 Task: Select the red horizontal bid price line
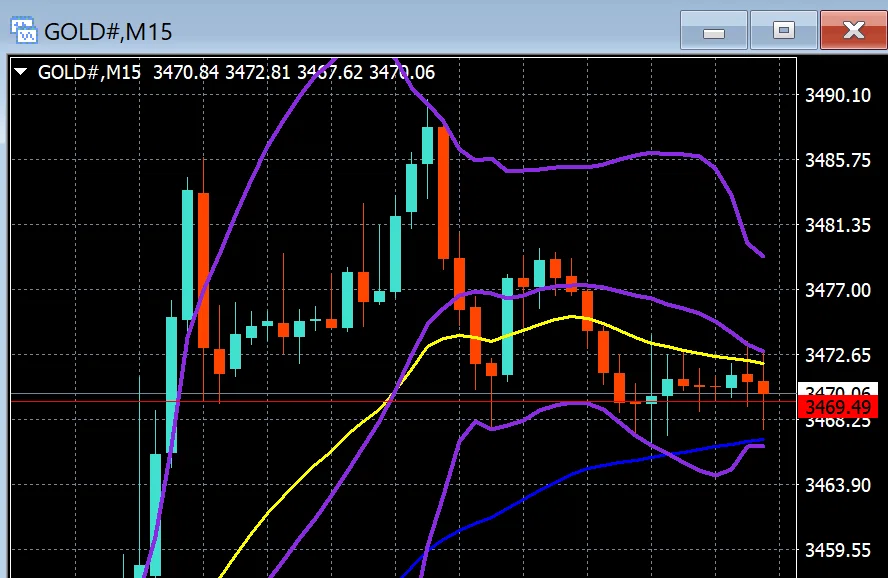point(404,401)
